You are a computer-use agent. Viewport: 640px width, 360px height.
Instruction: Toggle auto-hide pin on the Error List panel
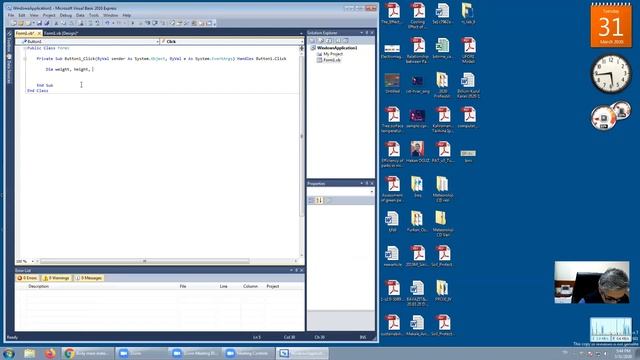coord(296,270)
